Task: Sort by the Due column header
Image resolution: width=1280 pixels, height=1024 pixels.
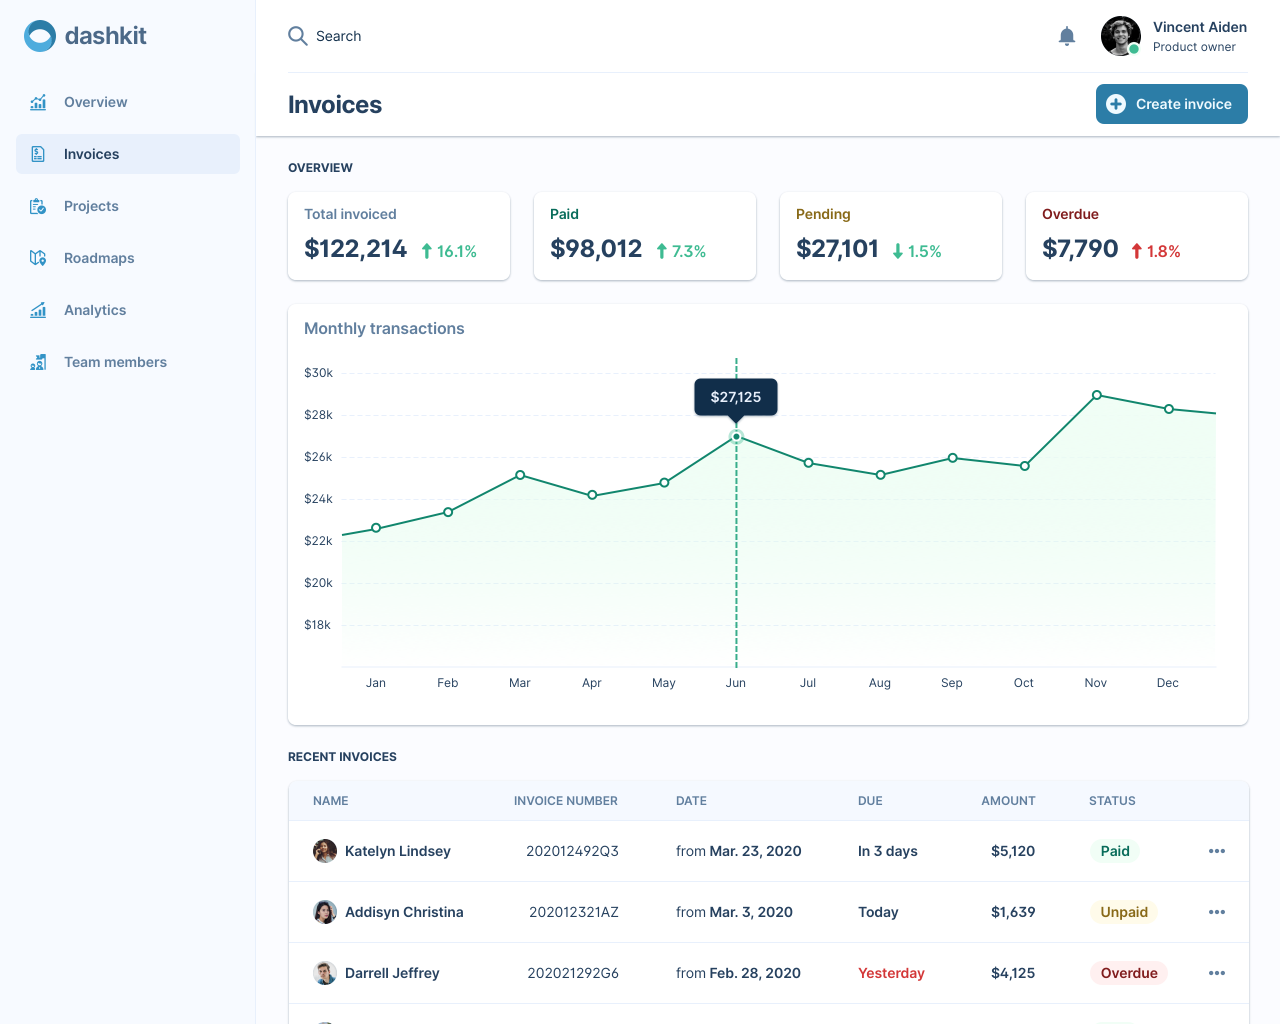Action: coord(870,801)
